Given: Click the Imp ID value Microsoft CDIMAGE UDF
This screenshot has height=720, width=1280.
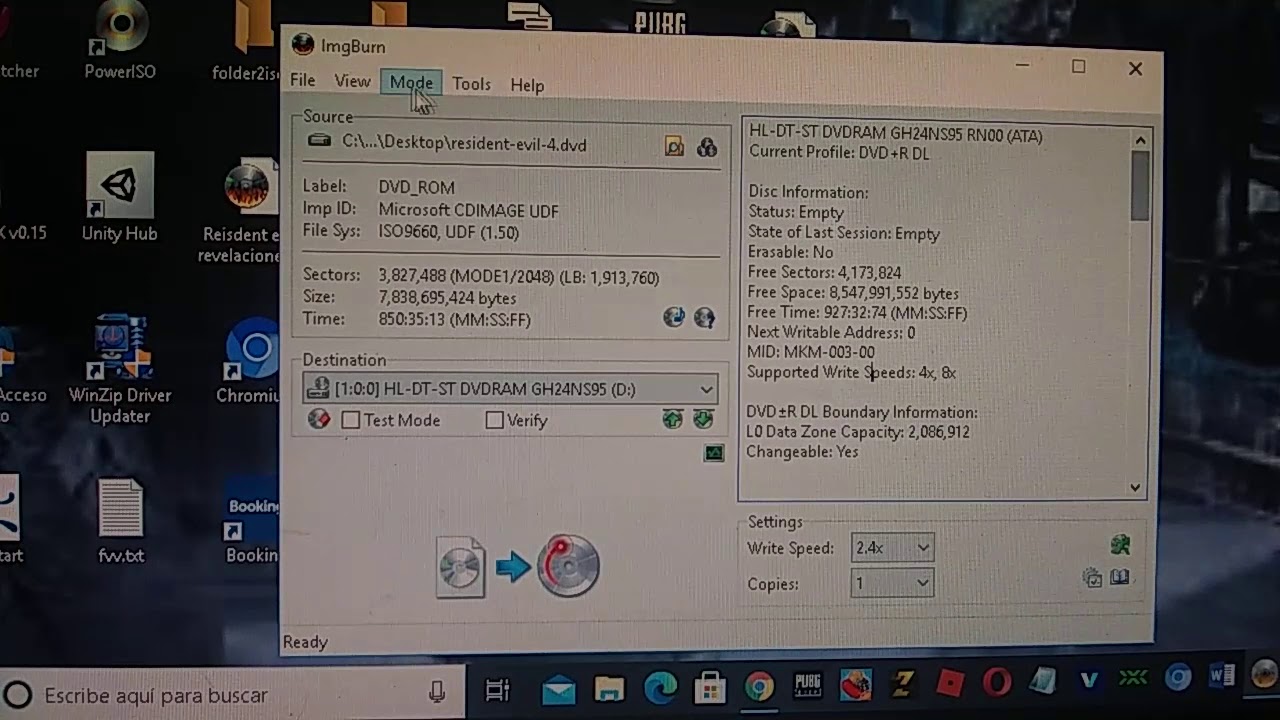Looking at the screenshot, I should (x=468, y=210).
